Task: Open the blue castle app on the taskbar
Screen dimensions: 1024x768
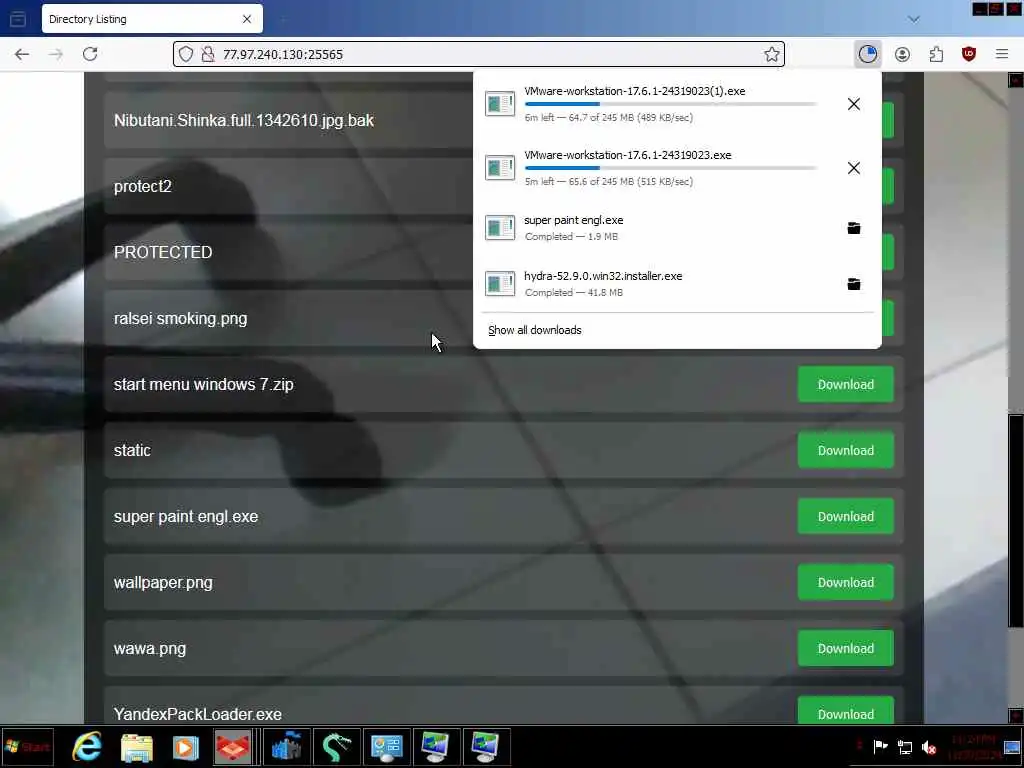Action: [x=287, y=747]
